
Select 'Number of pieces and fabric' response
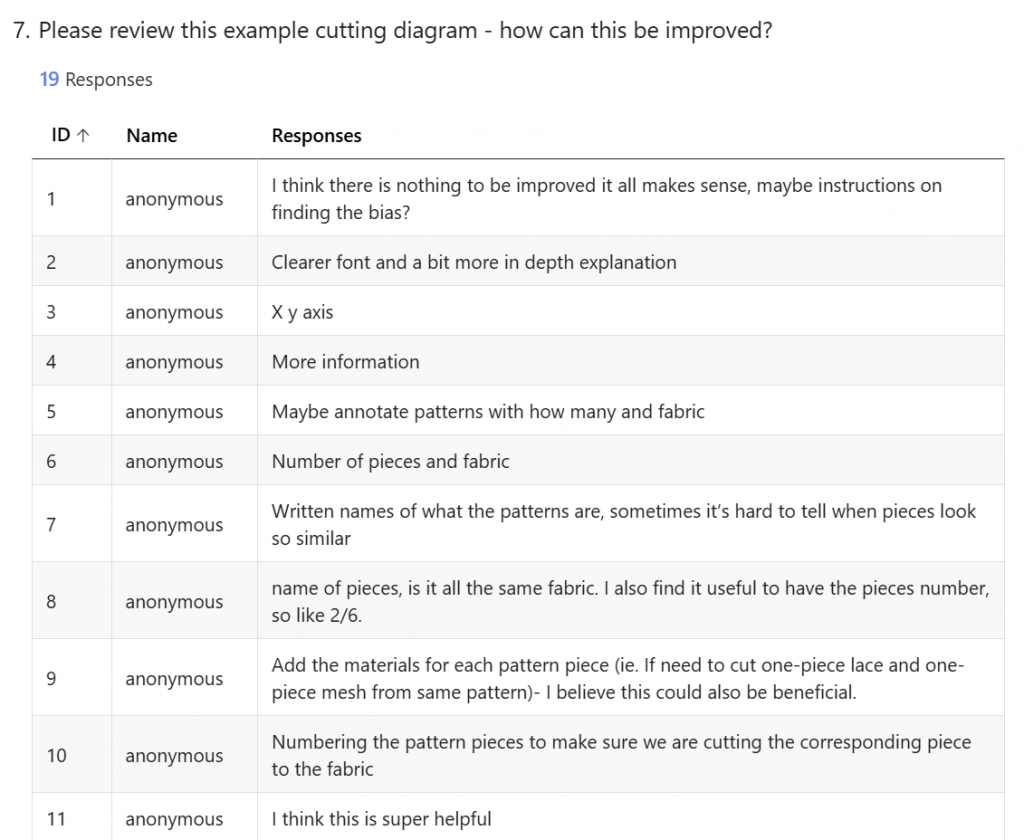pyautogui.click(x=391, y=461)
